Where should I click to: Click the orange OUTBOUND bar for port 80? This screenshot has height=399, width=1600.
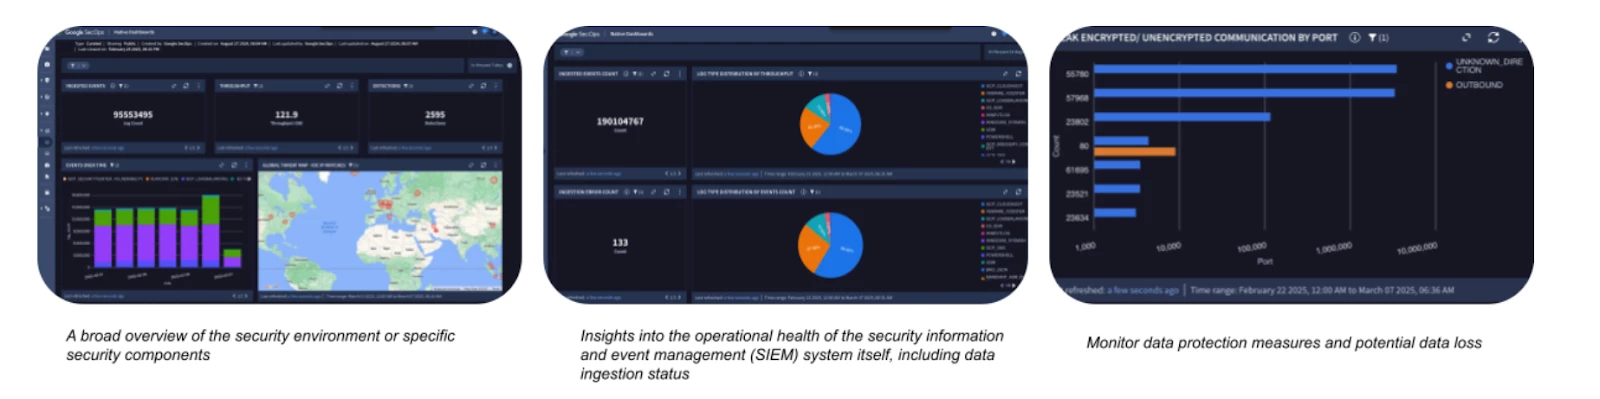[1135, 152]
